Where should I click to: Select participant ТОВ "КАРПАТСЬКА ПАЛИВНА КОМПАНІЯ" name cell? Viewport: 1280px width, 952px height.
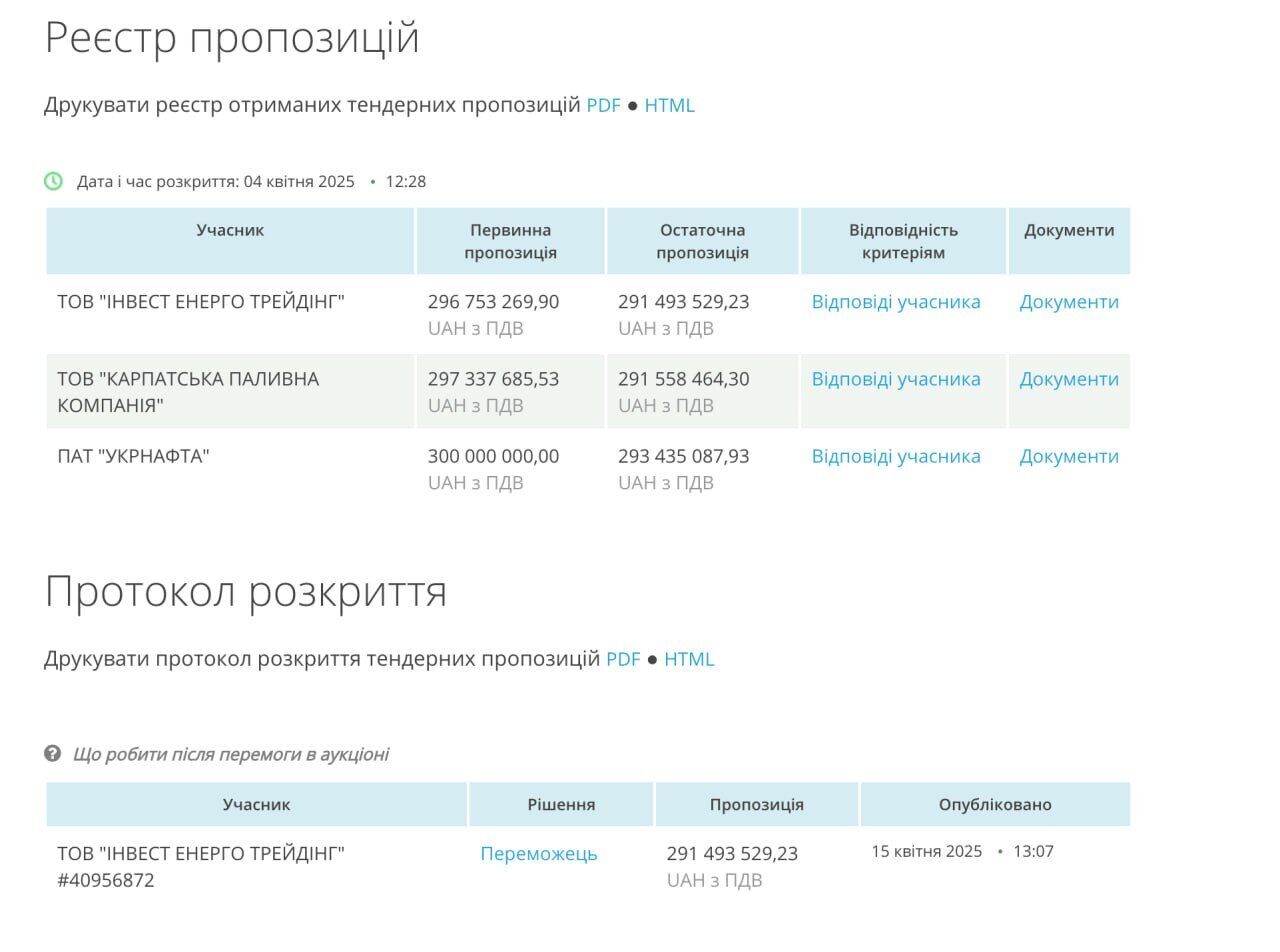[x=230, y=392]
